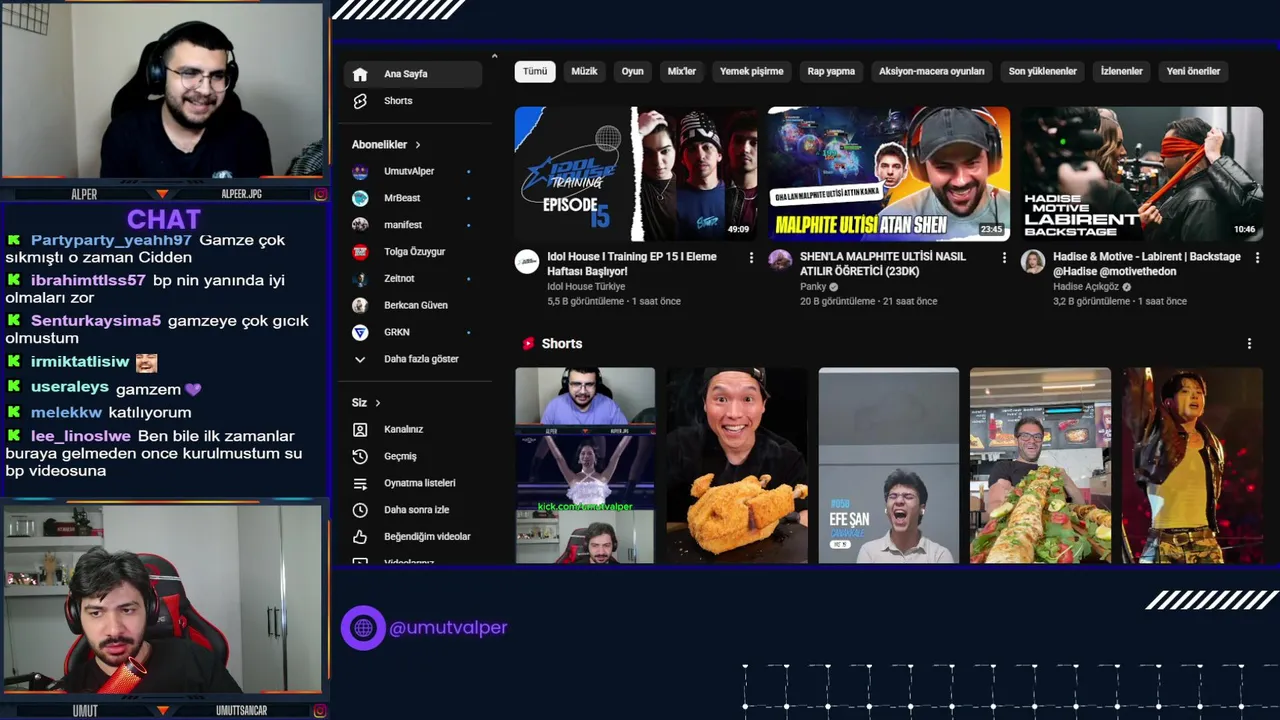Open SHEN'LA MALPHITE ULTİSİ video title
The width and height of the screenshot is (1280, 720).
point(883,264)
